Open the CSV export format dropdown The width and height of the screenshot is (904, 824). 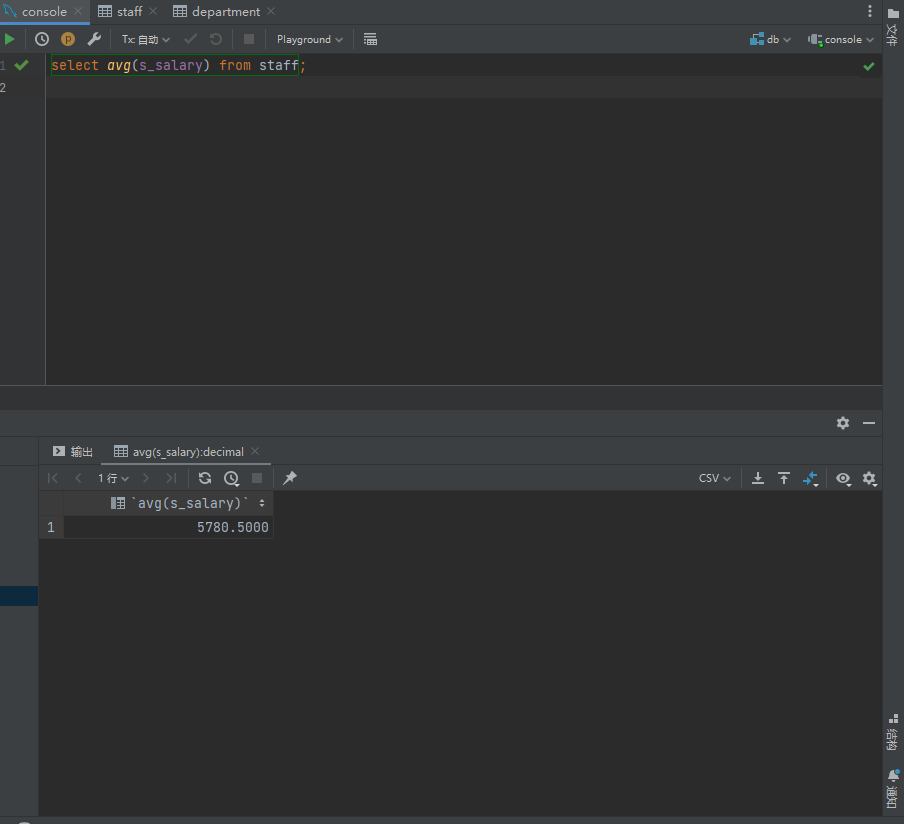714,478
